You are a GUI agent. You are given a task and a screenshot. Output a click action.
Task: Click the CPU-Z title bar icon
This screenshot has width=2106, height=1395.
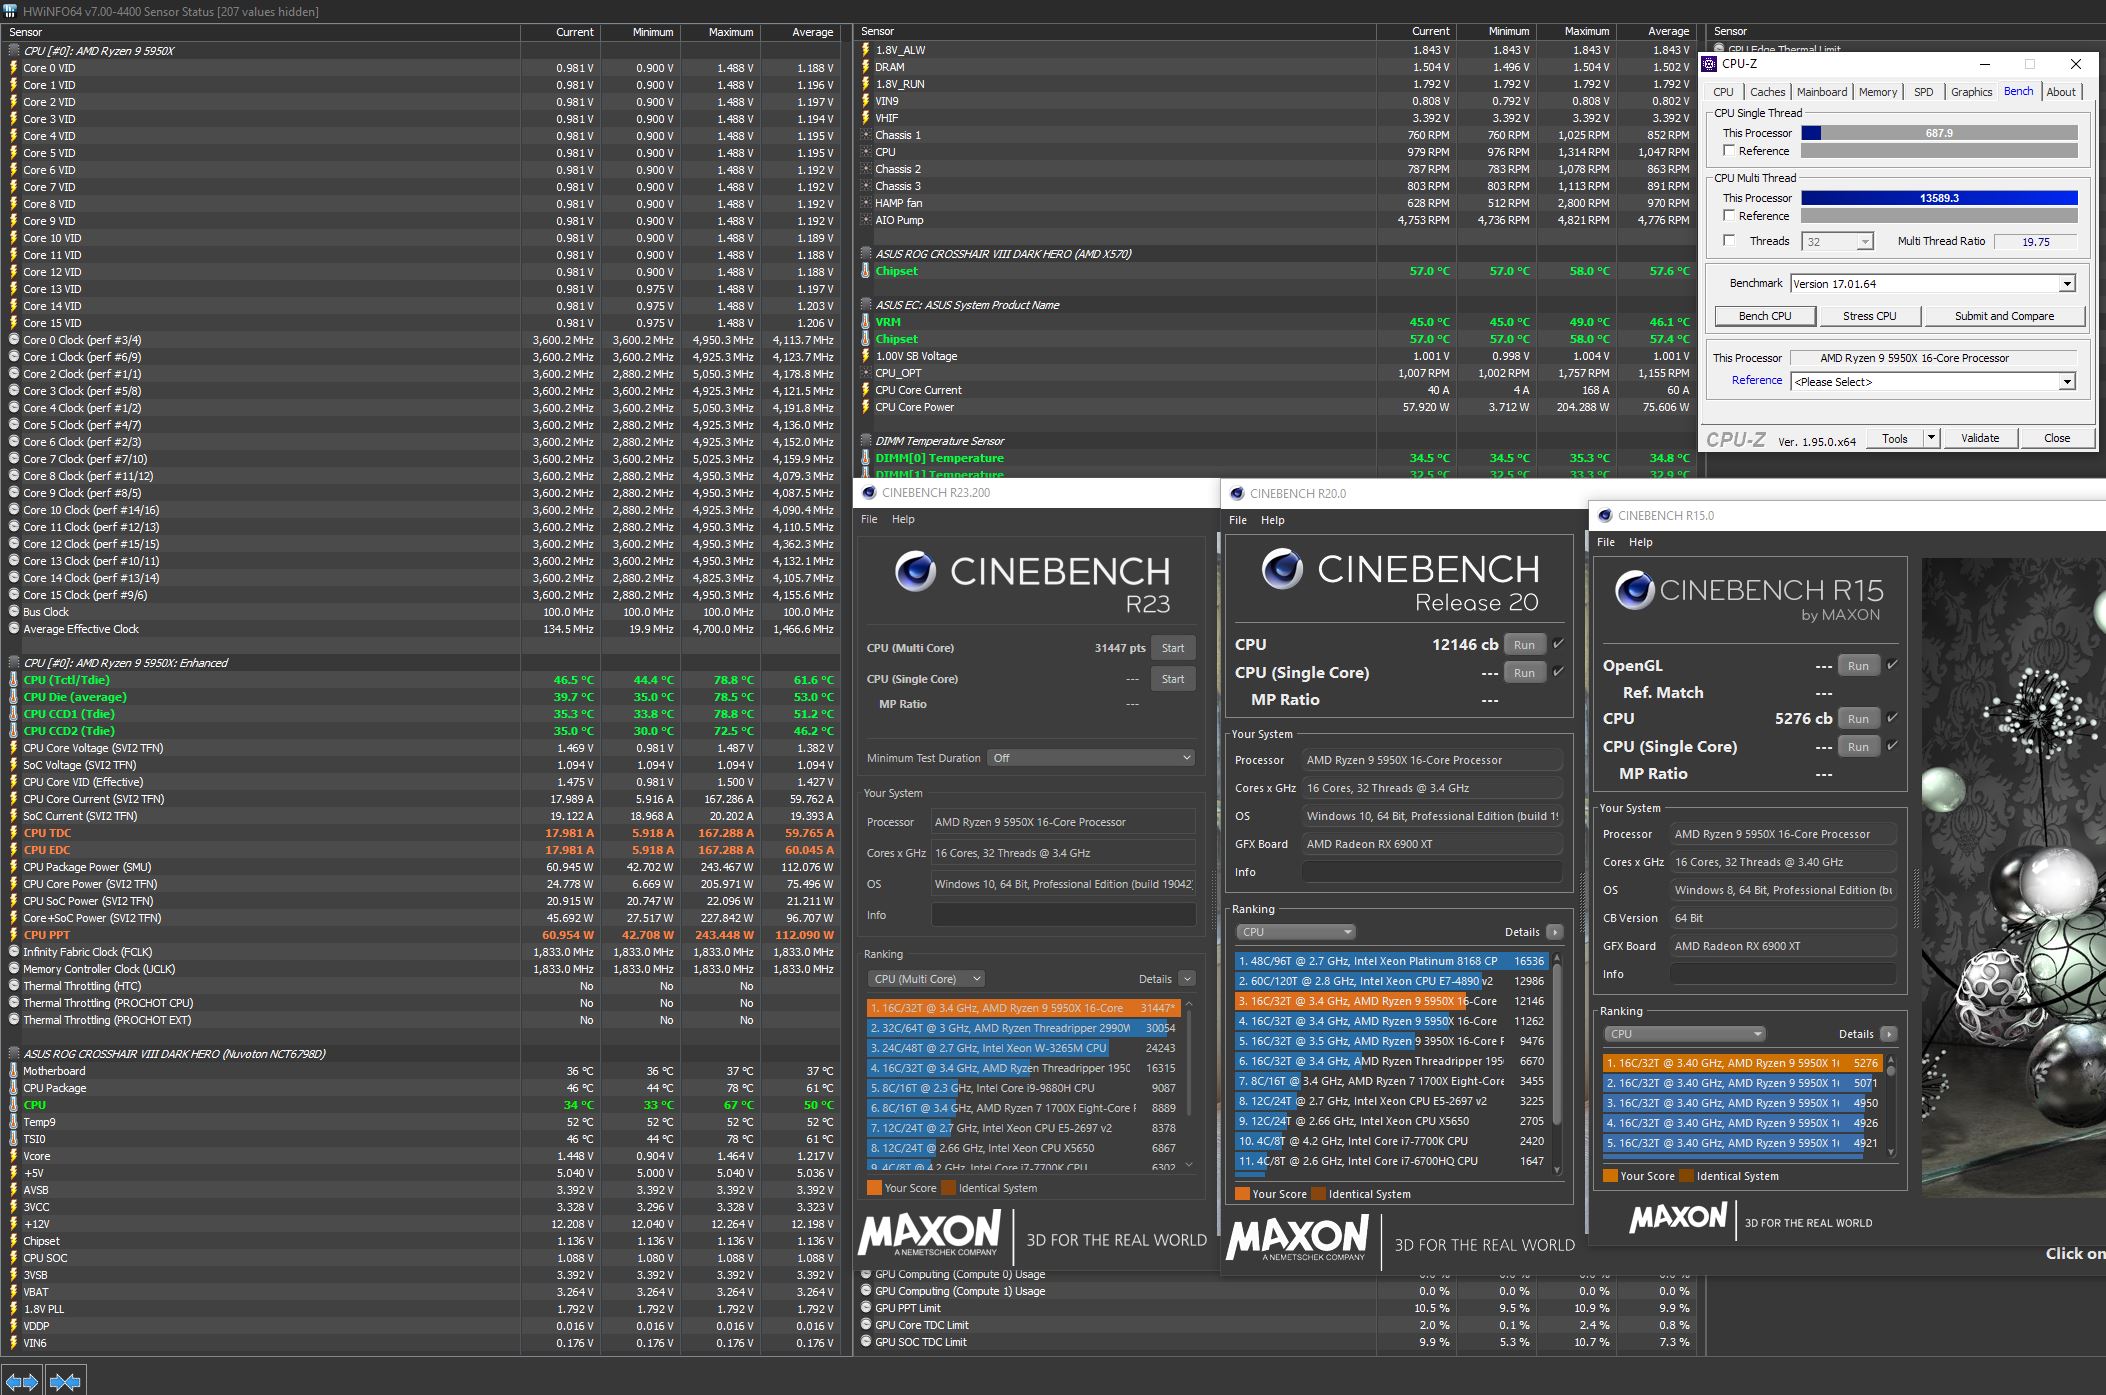[1710, 64]
